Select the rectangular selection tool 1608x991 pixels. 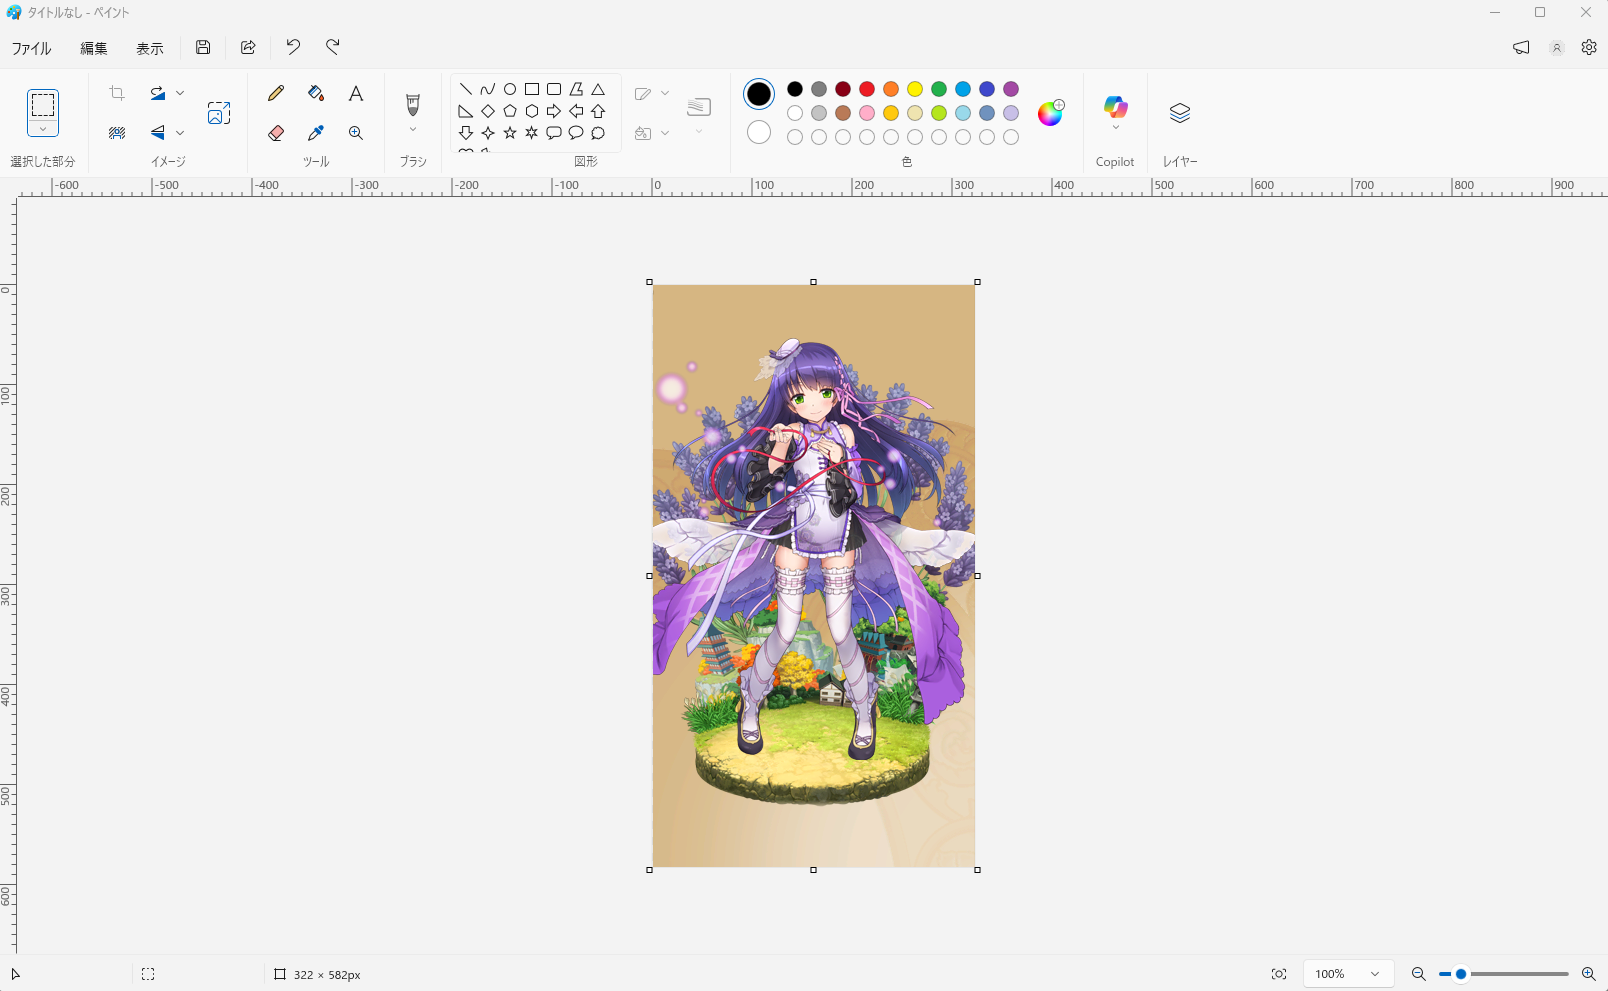pos(43,104)
